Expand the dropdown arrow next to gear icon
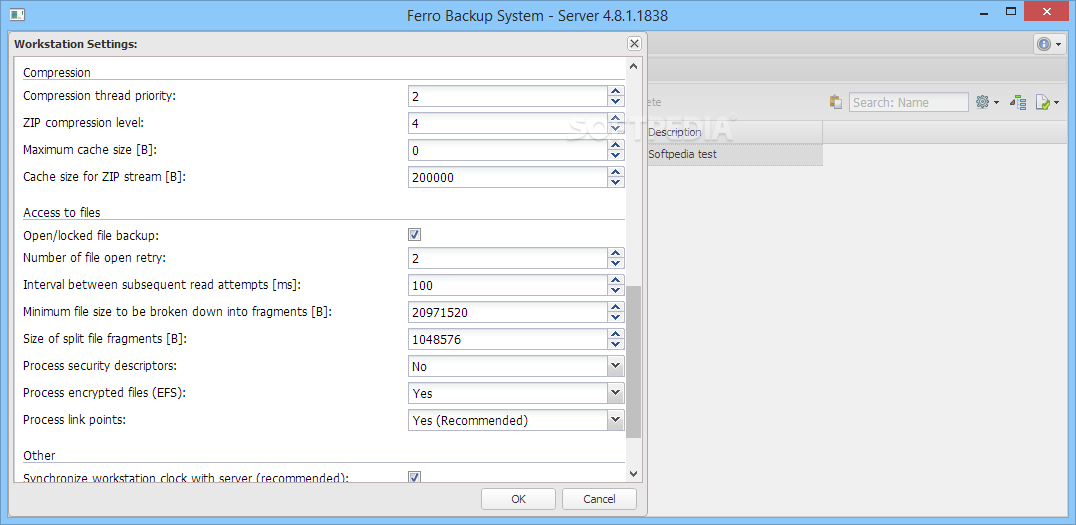 click(996, 103)
